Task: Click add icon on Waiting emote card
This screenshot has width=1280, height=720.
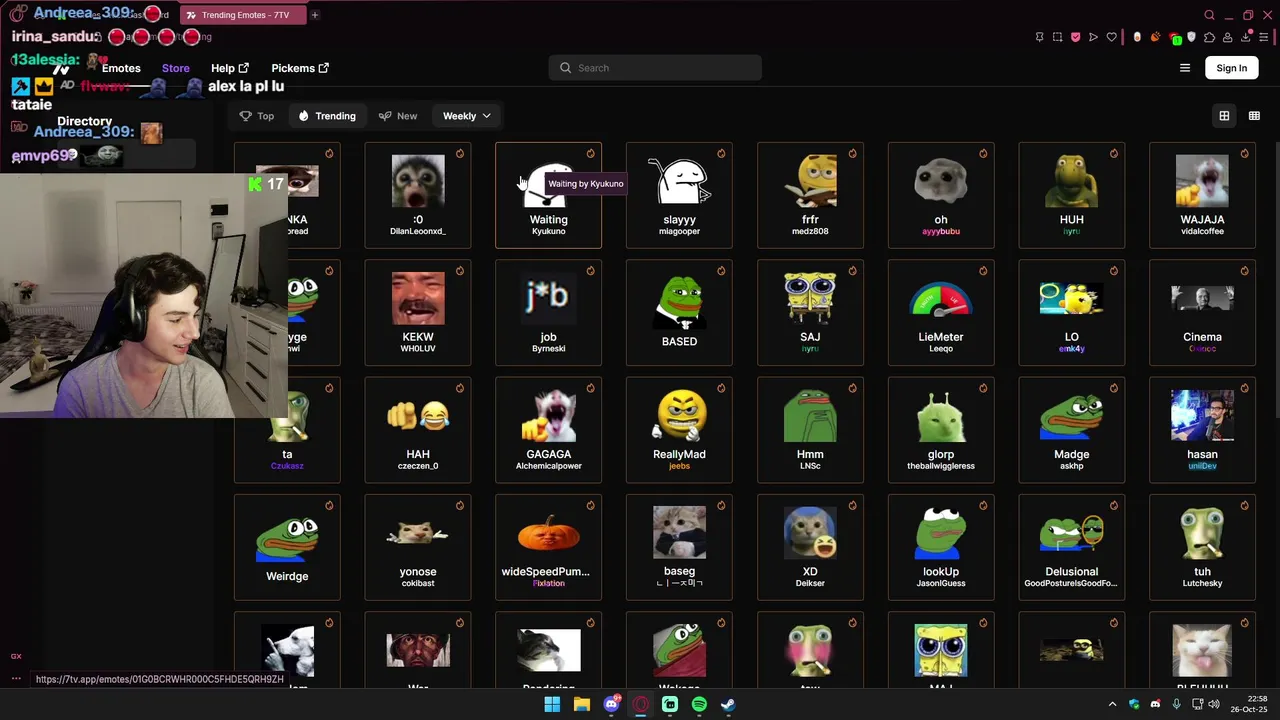Action: pos(590,153)
